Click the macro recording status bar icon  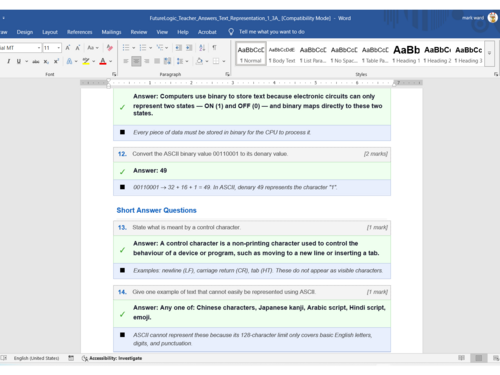click(x=71, y=358)
